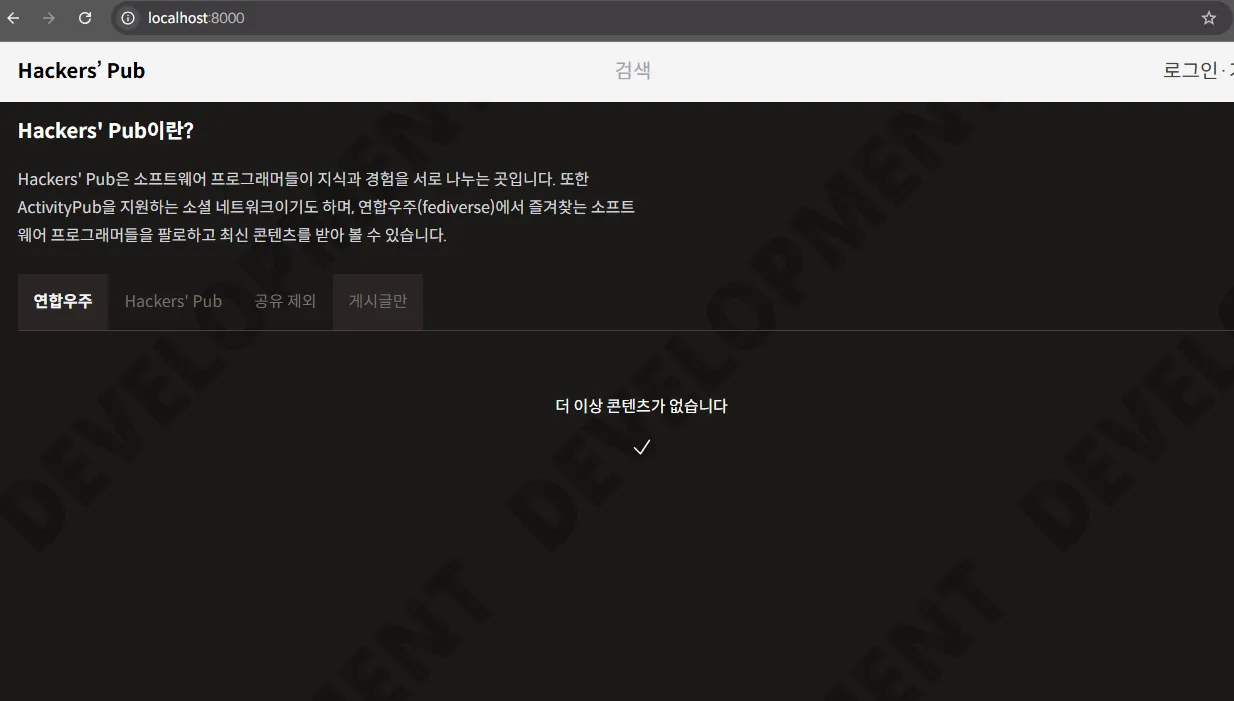The image size is (1234, 701).
Task: Click the paragraph mentioning ActivityPub
Action: tap(326, 207)
